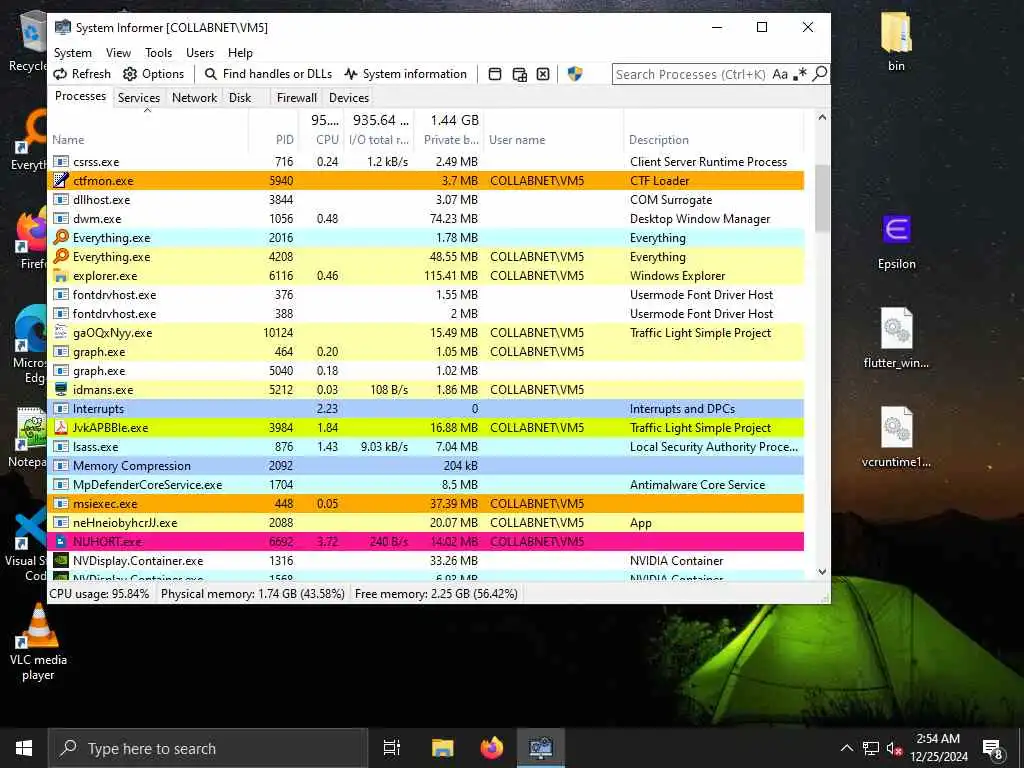Focus the Search Processes field
Screen dimensions: 1024x768
(691, 74)
